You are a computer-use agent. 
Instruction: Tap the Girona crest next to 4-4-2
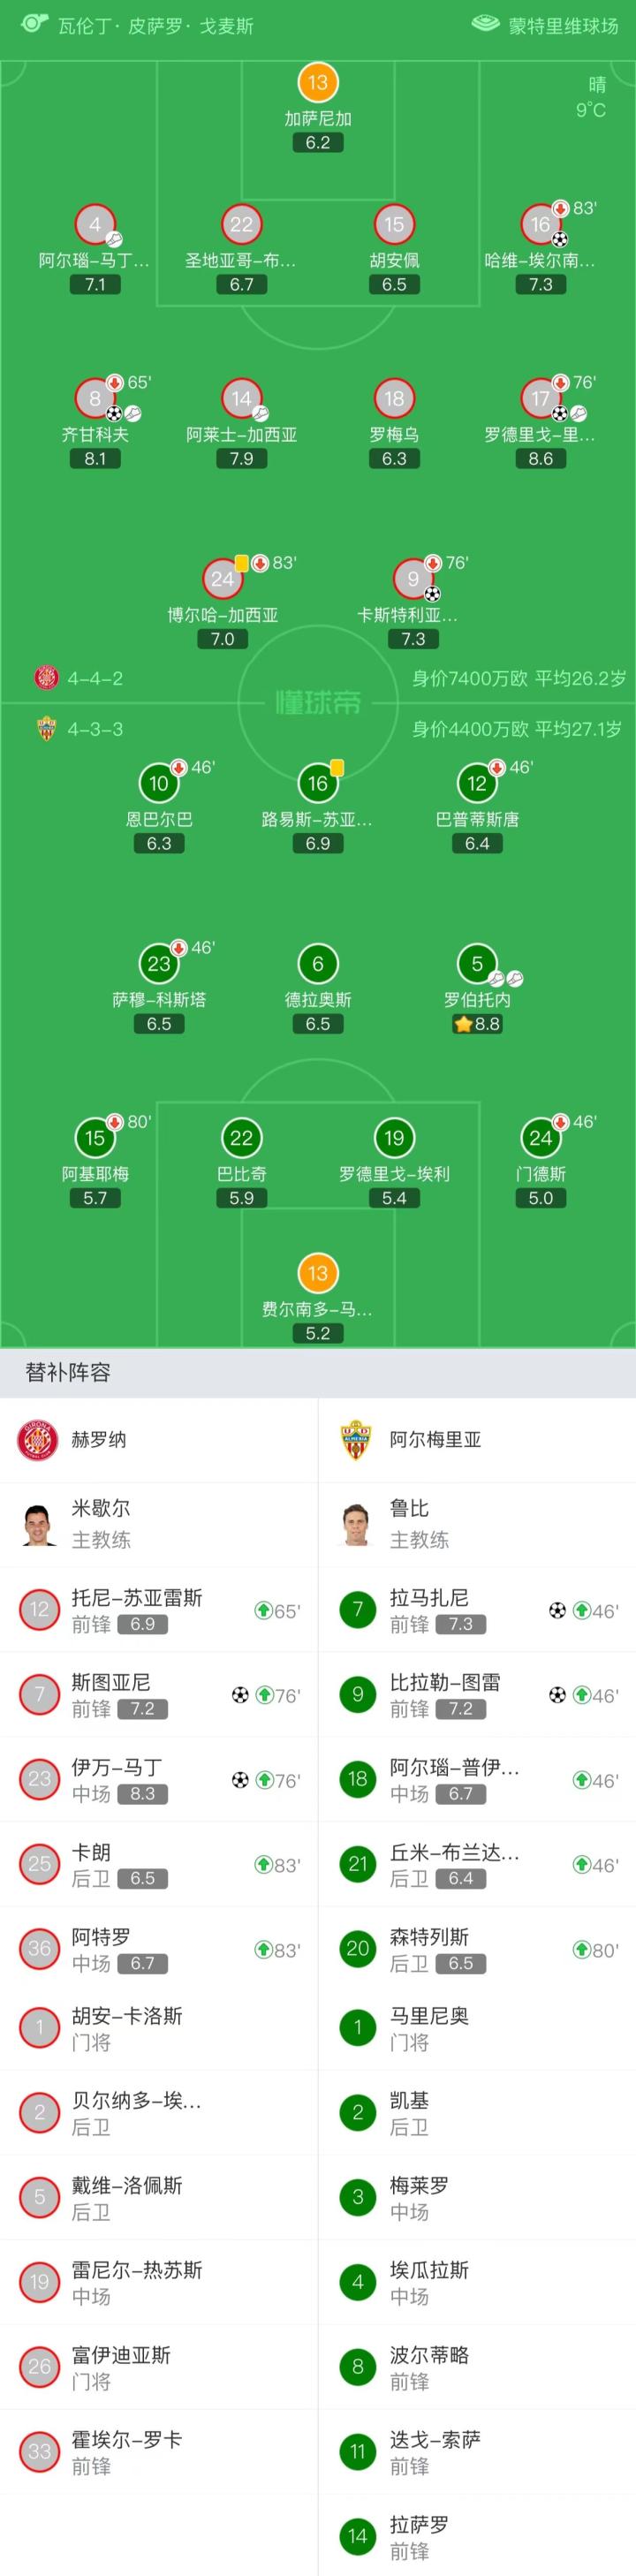47,678
